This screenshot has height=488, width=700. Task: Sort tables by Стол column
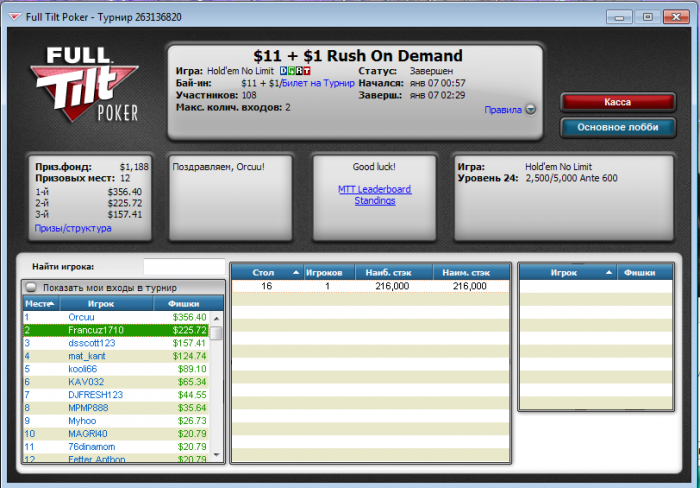pos(267,272)
